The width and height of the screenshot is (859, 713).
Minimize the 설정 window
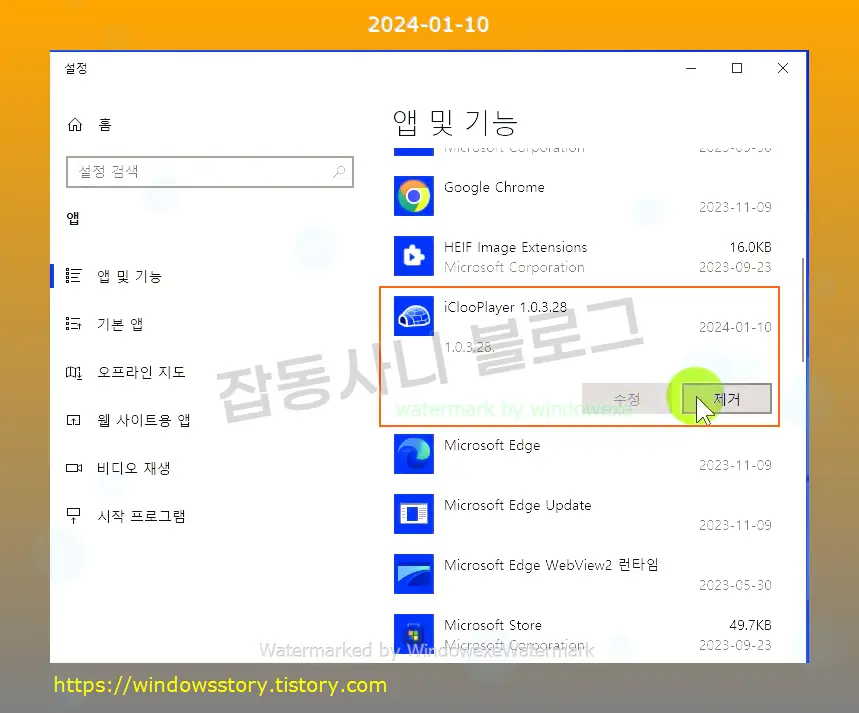691,69
